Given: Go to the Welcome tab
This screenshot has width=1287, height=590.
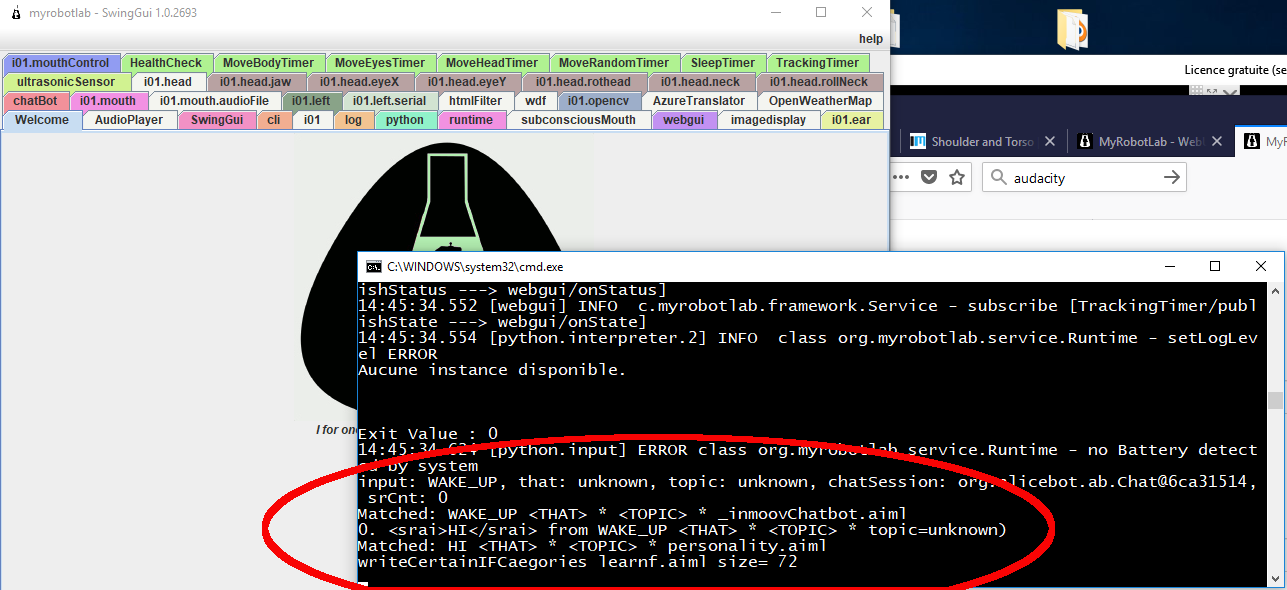Looking at the screenshot, I should [42, 120].
